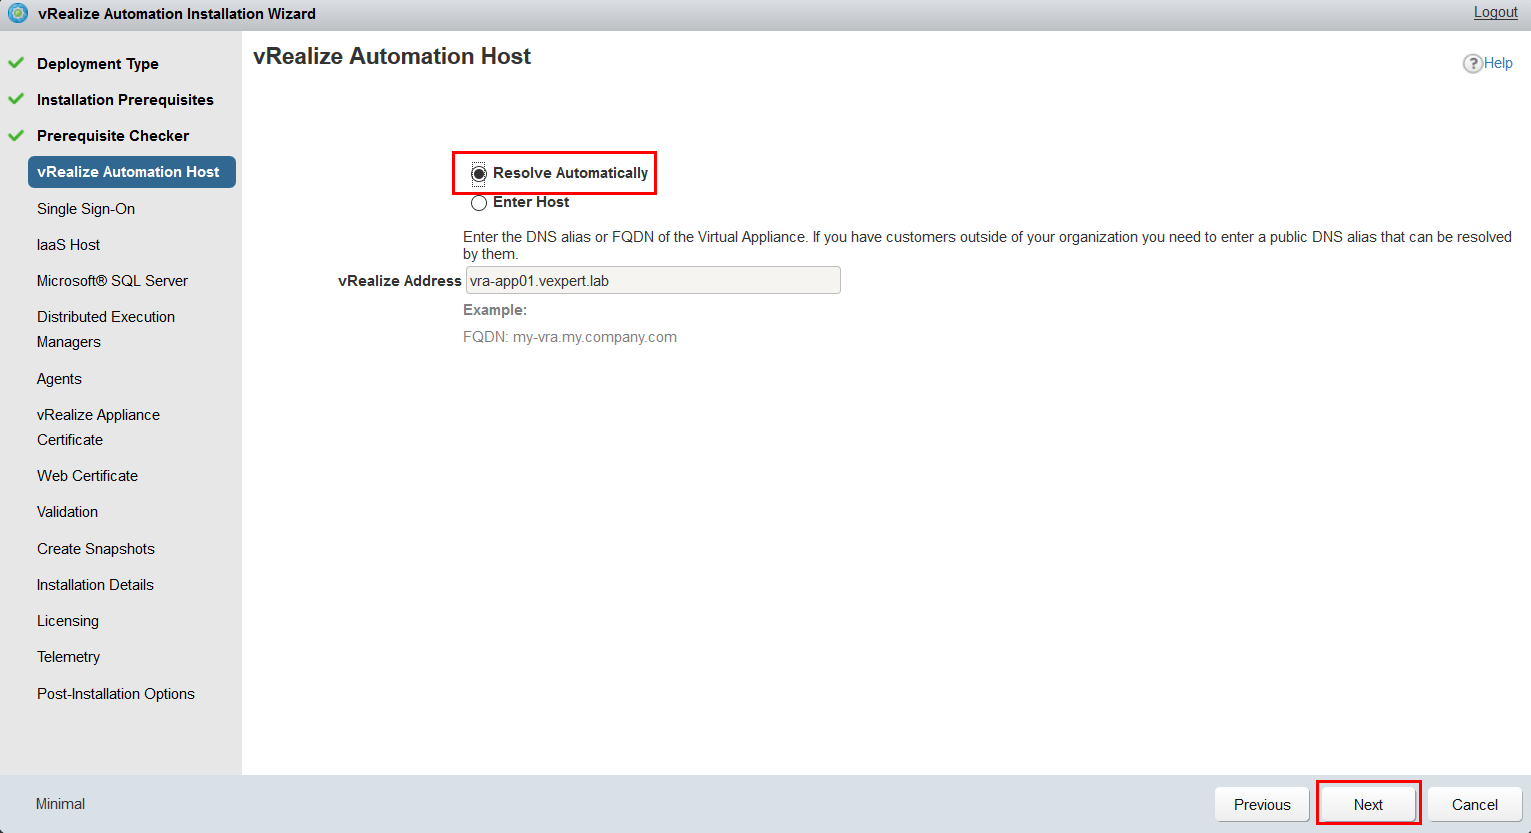Select the vRealize Automation Host step
Screen dimensions: 1531x833
pyautogui.click(x=132, y=172)
